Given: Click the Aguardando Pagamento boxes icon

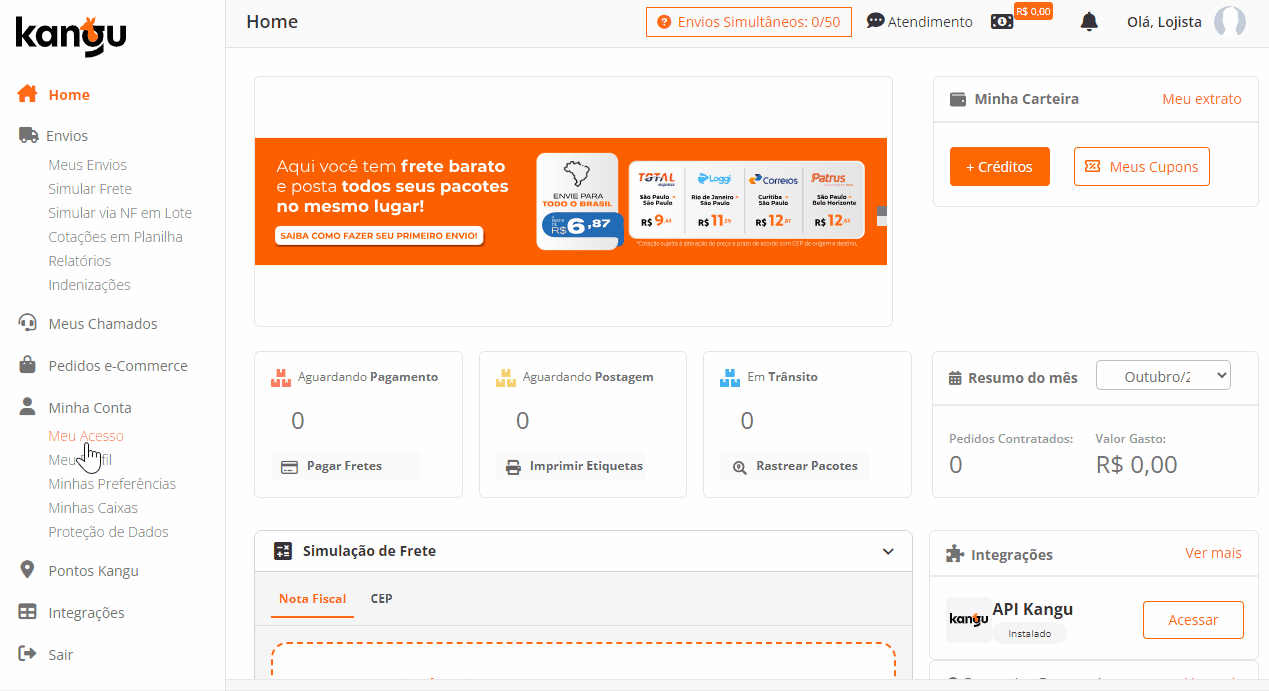Looking at the screenshot, I should 281,378.
